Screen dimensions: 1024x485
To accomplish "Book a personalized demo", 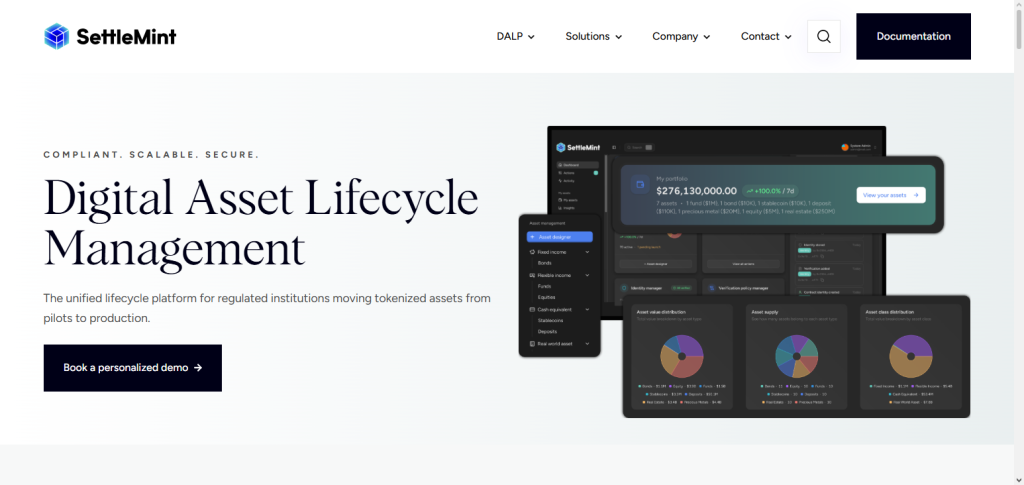I will pos(133,368).
